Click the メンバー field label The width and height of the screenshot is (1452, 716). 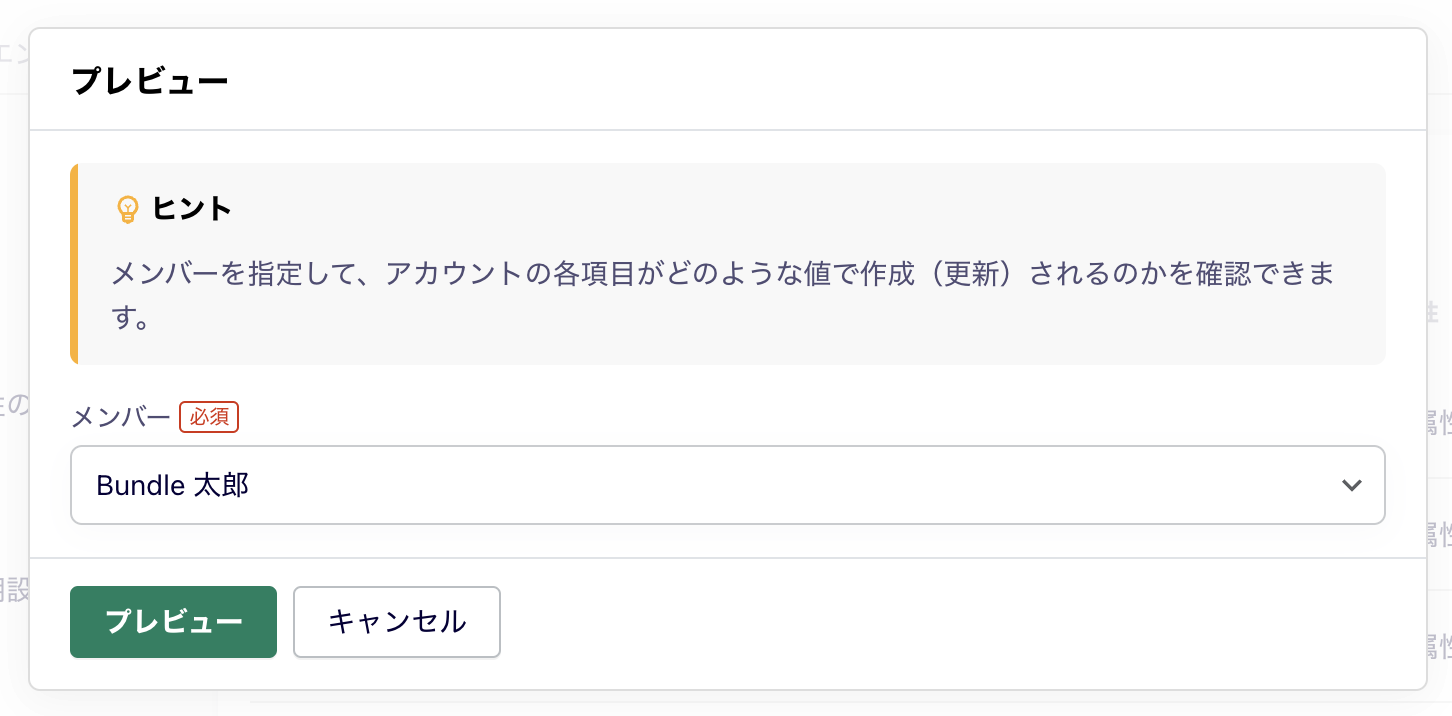pyautogui.click(x=121, y=417)
